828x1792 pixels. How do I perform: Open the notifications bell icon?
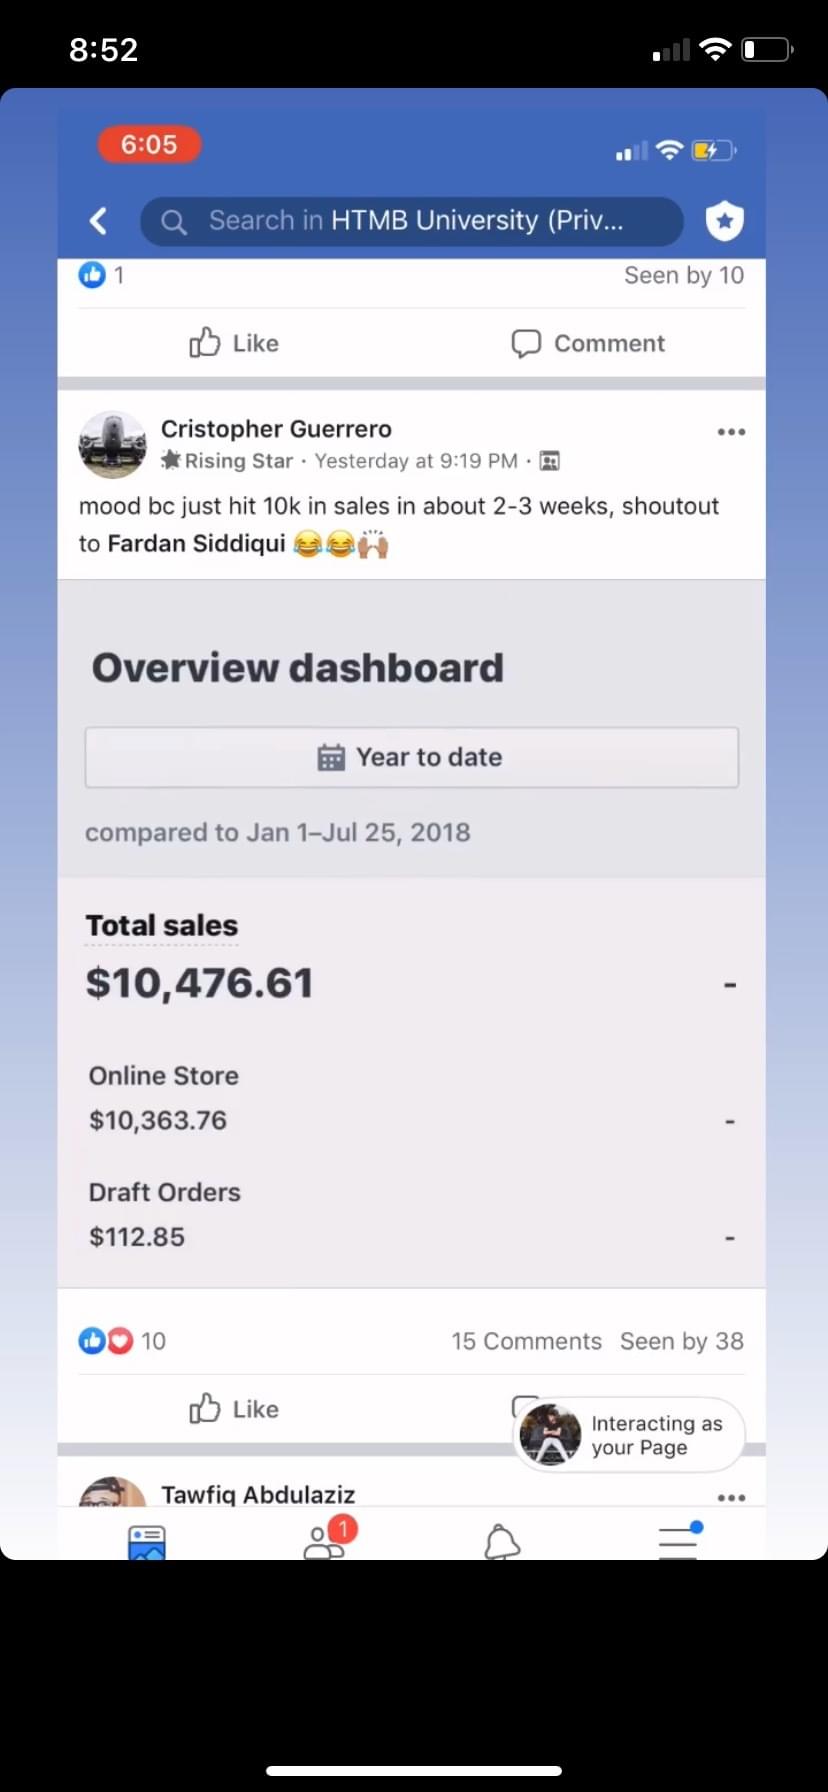[x=502, y=1542]
